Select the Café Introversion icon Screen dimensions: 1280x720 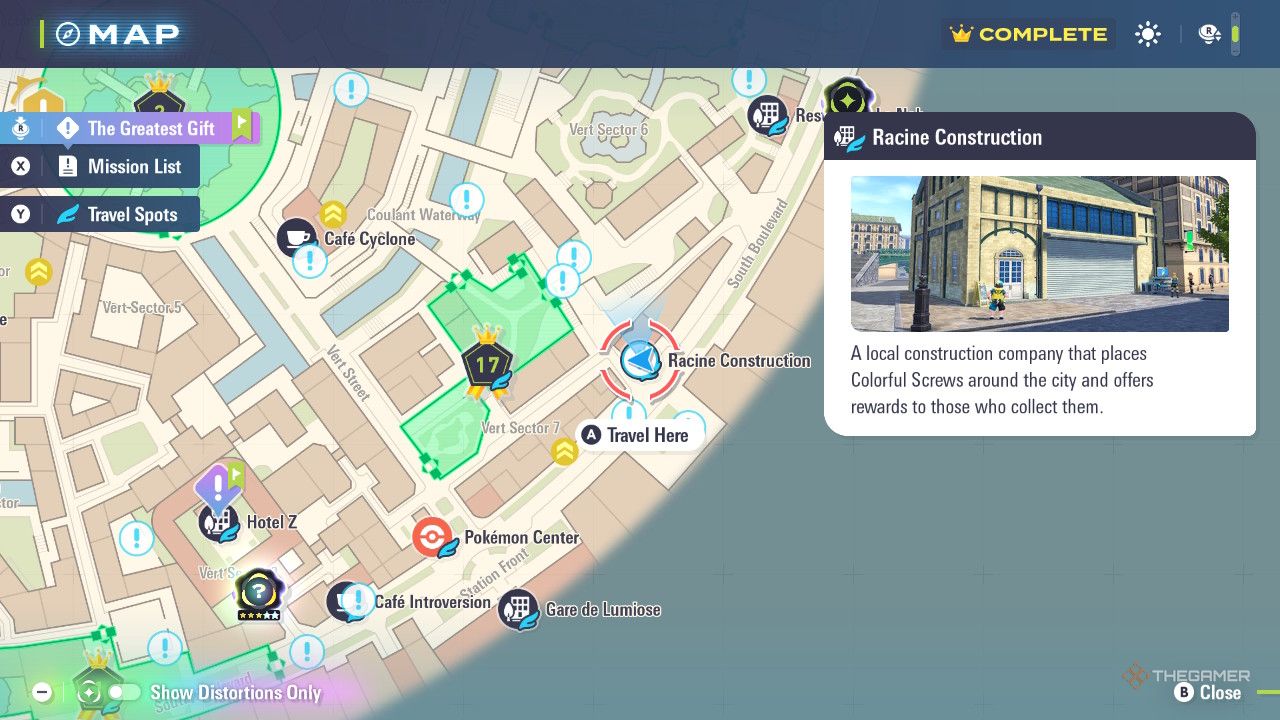pos(345,602)
